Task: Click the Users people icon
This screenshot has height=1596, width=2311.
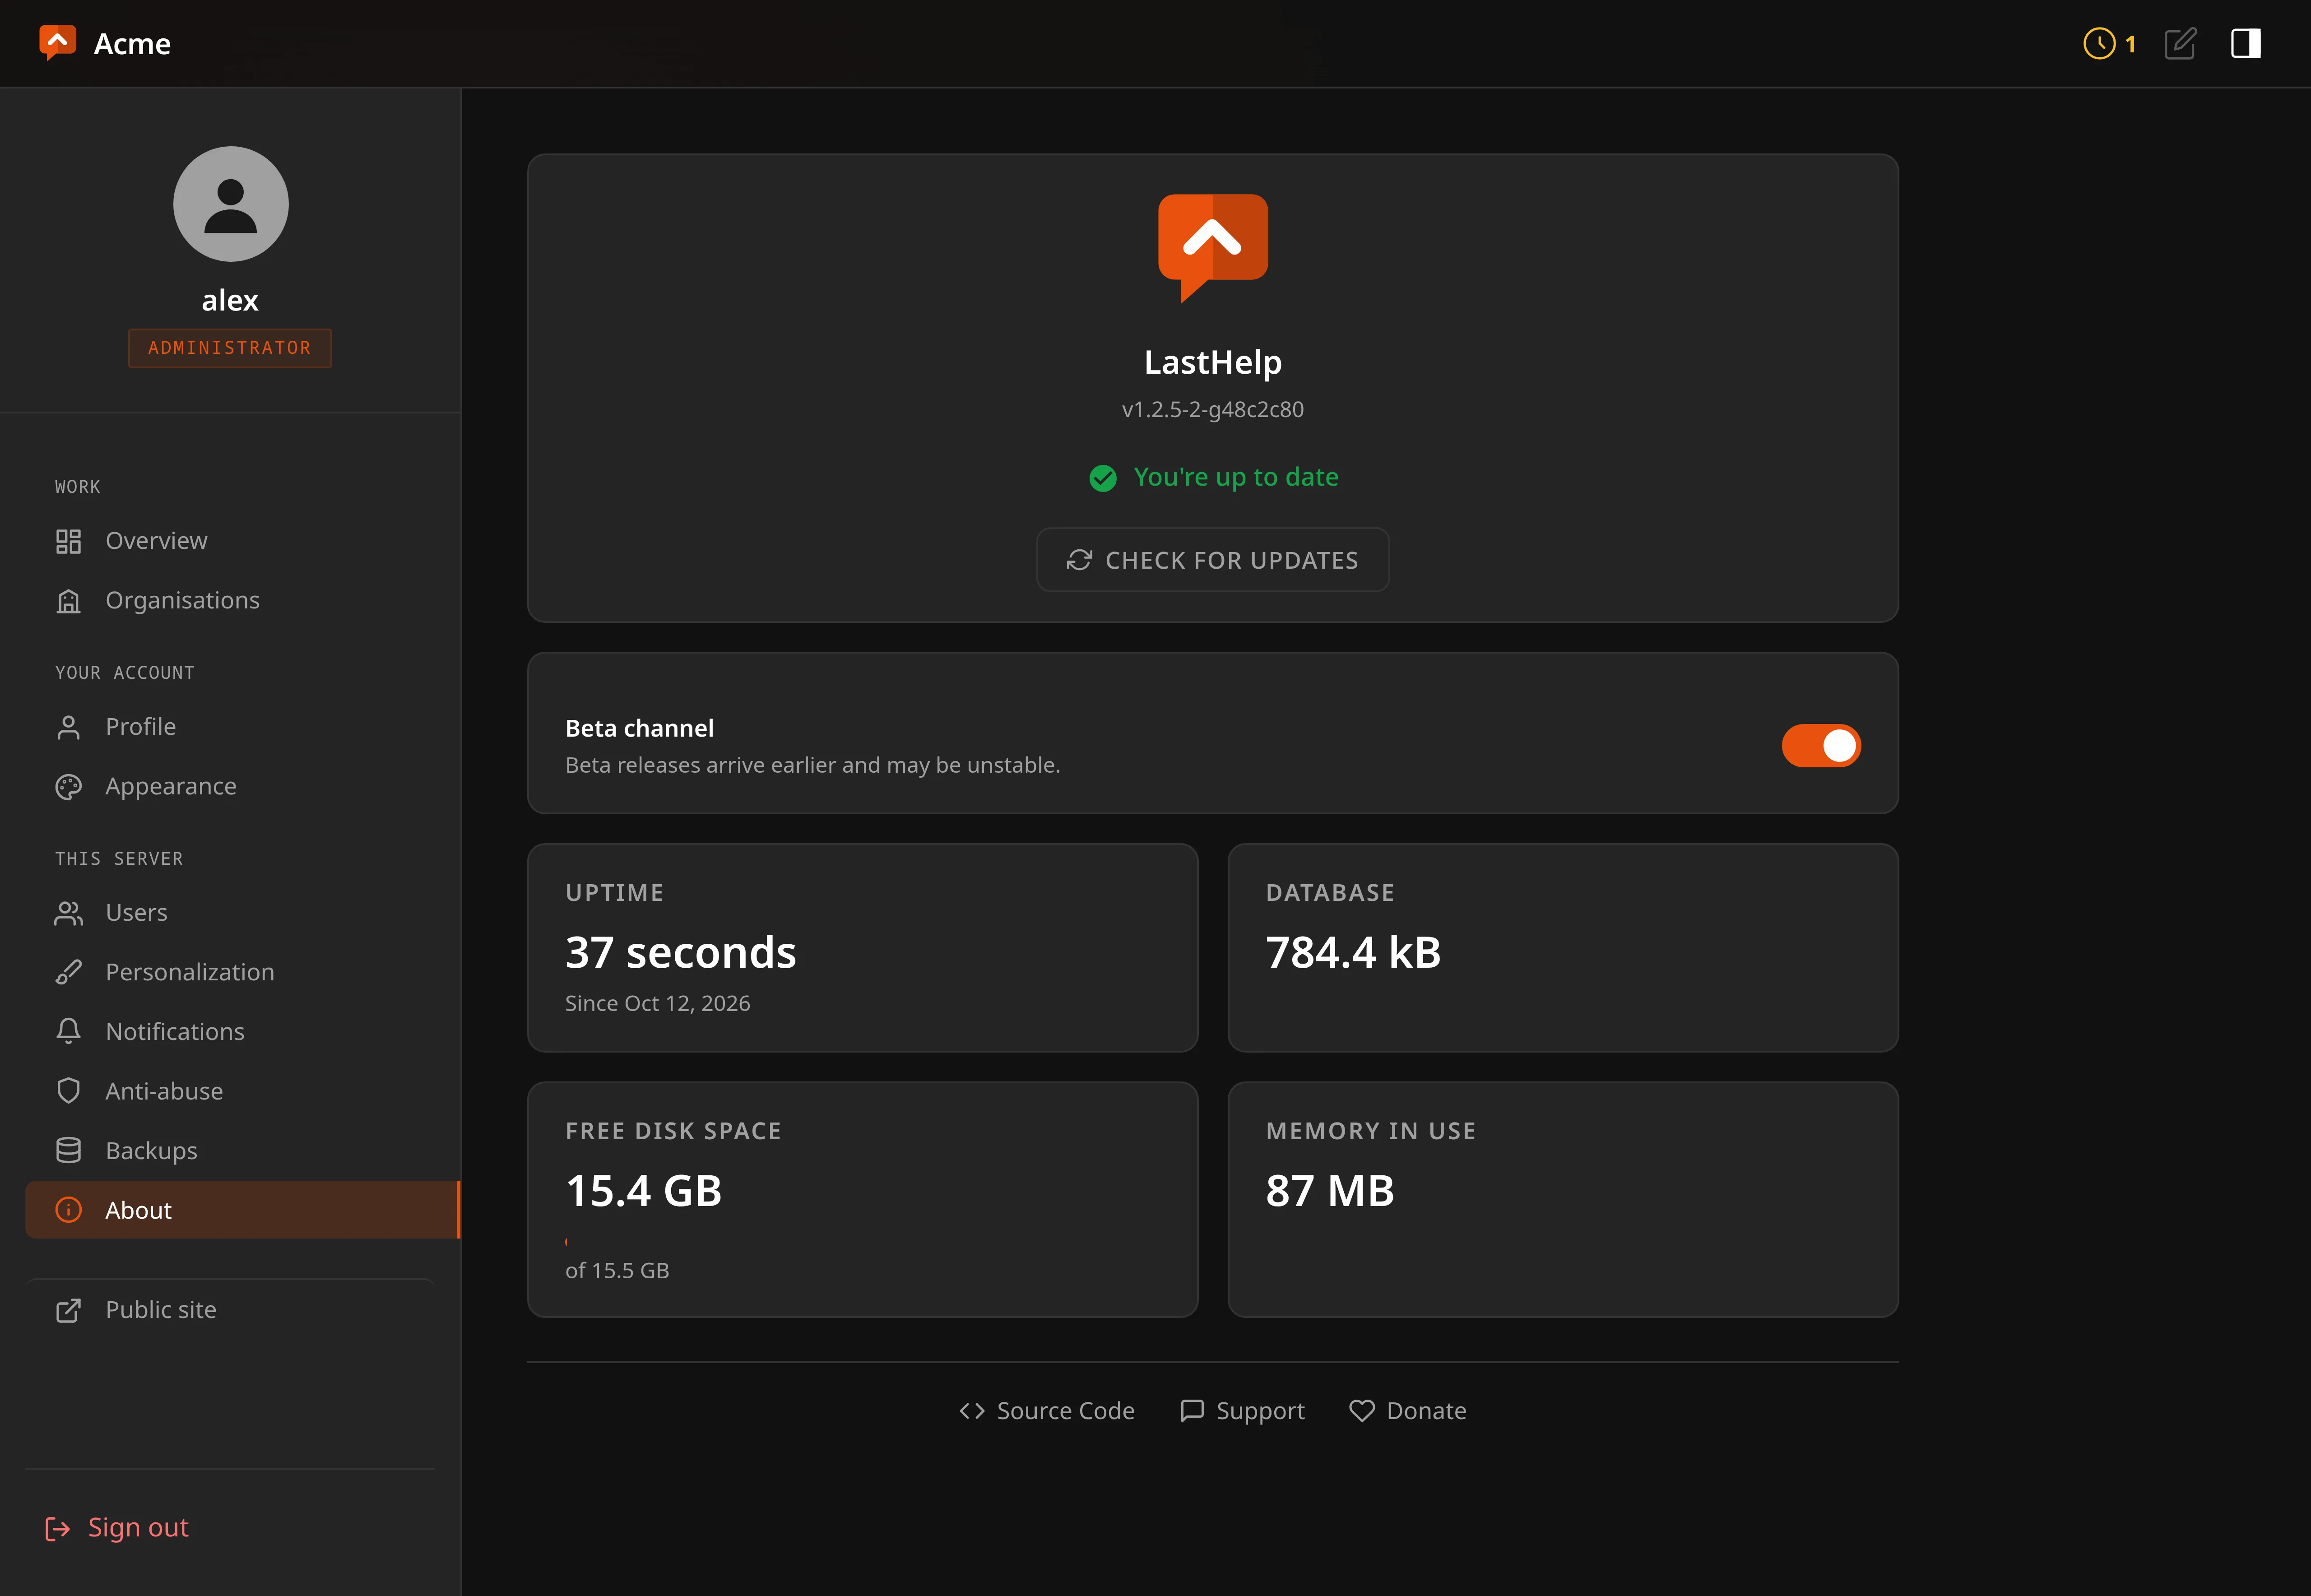Action: [68, 913]
